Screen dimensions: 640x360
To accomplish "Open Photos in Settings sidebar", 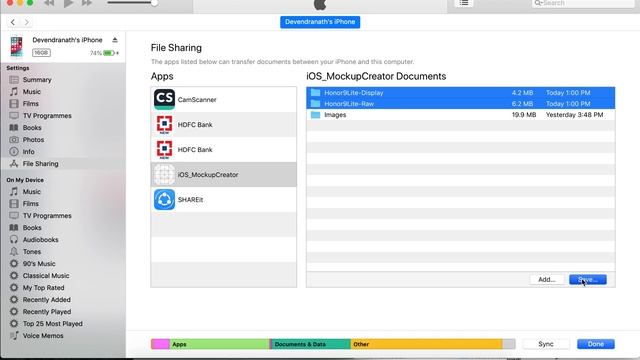I will click(x=33, y=140).
